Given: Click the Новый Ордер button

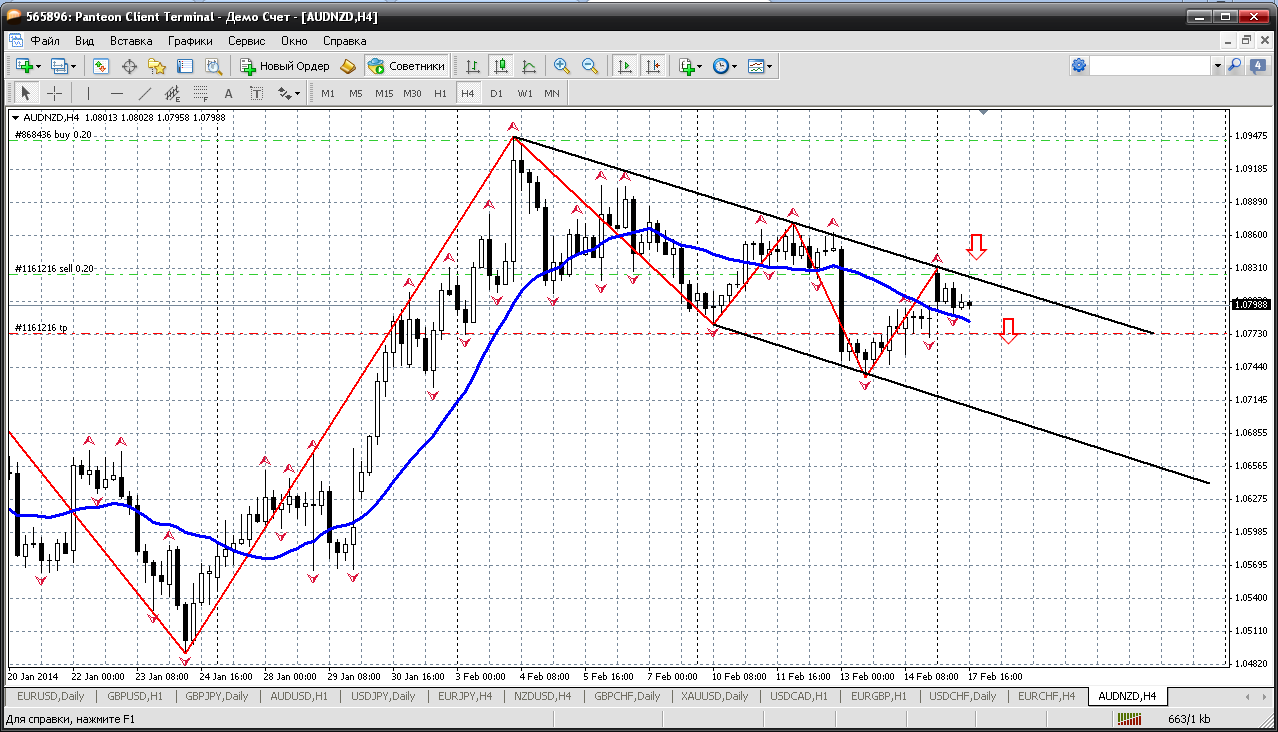Looking at the screenshot, I should coord(285,66).
